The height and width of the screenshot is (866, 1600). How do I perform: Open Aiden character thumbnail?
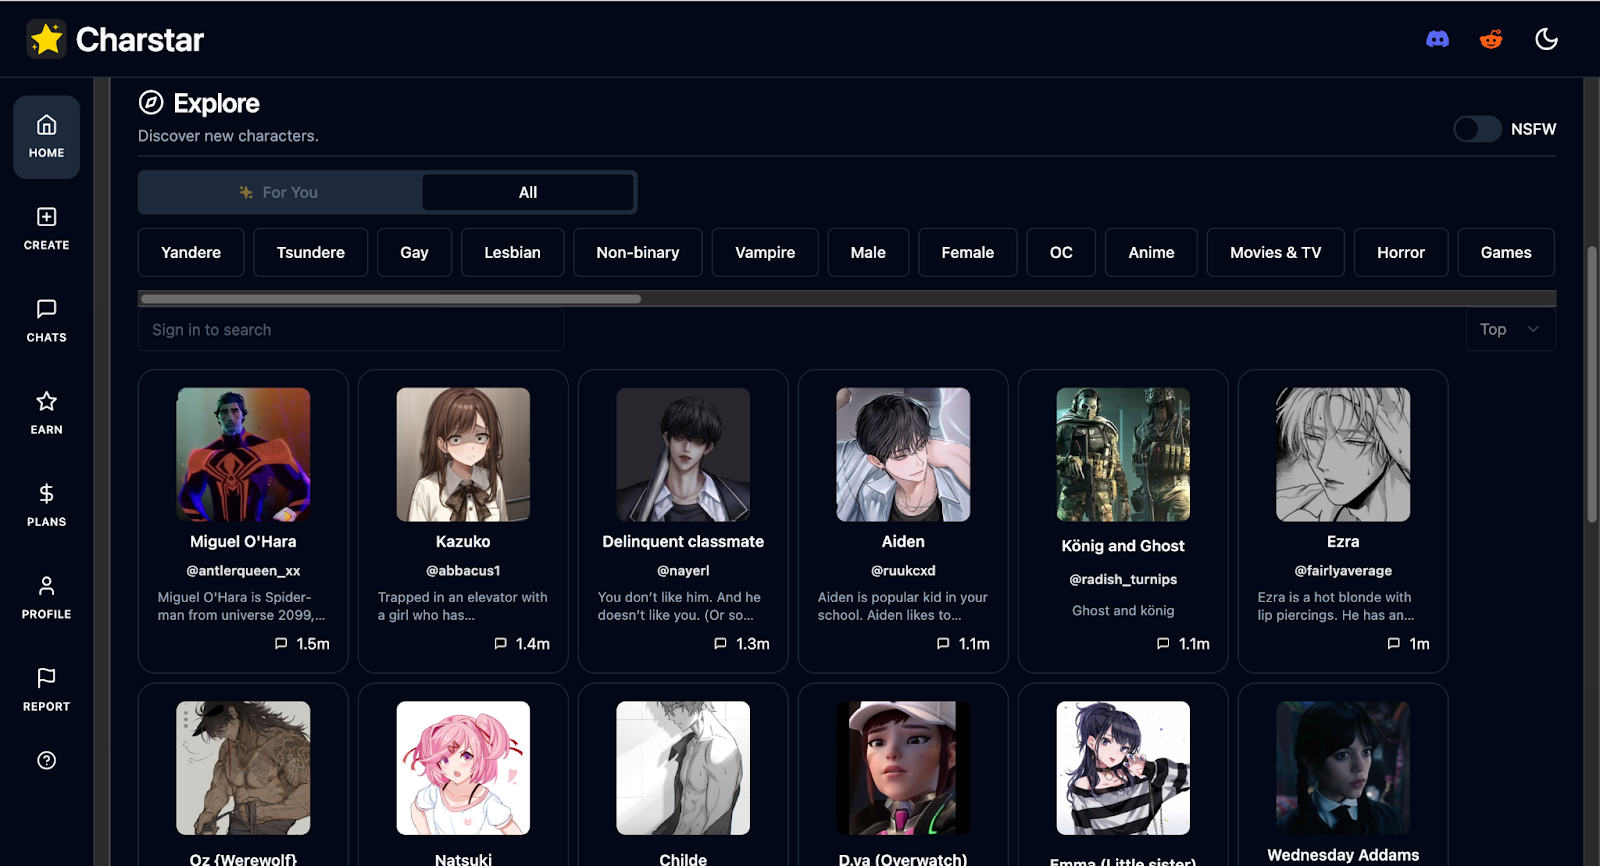[903, 454]
